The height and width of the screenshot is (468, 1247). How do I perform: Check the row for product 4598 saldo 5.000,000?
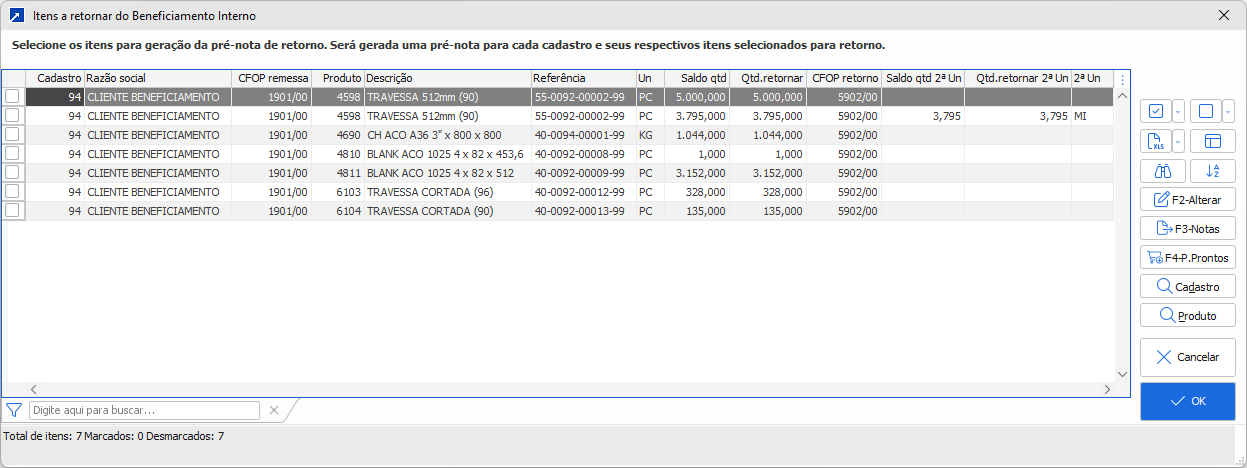[12, 97]
